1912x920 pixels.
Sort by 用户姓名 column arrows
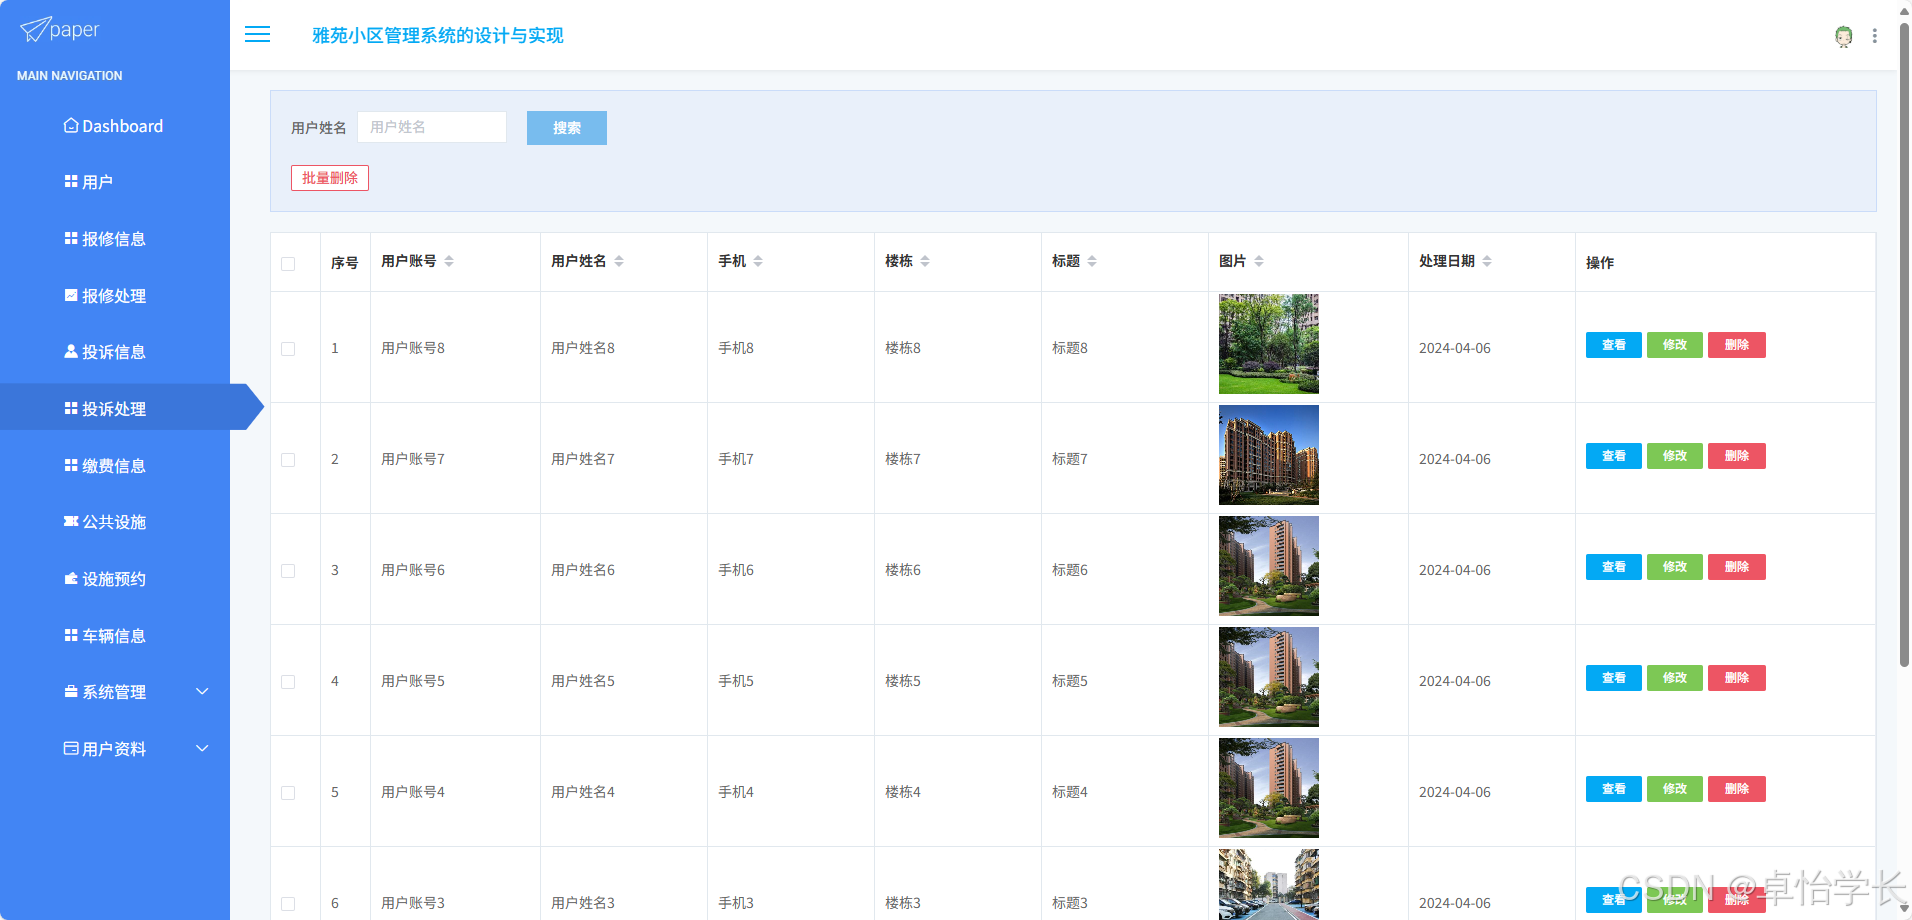619,261
